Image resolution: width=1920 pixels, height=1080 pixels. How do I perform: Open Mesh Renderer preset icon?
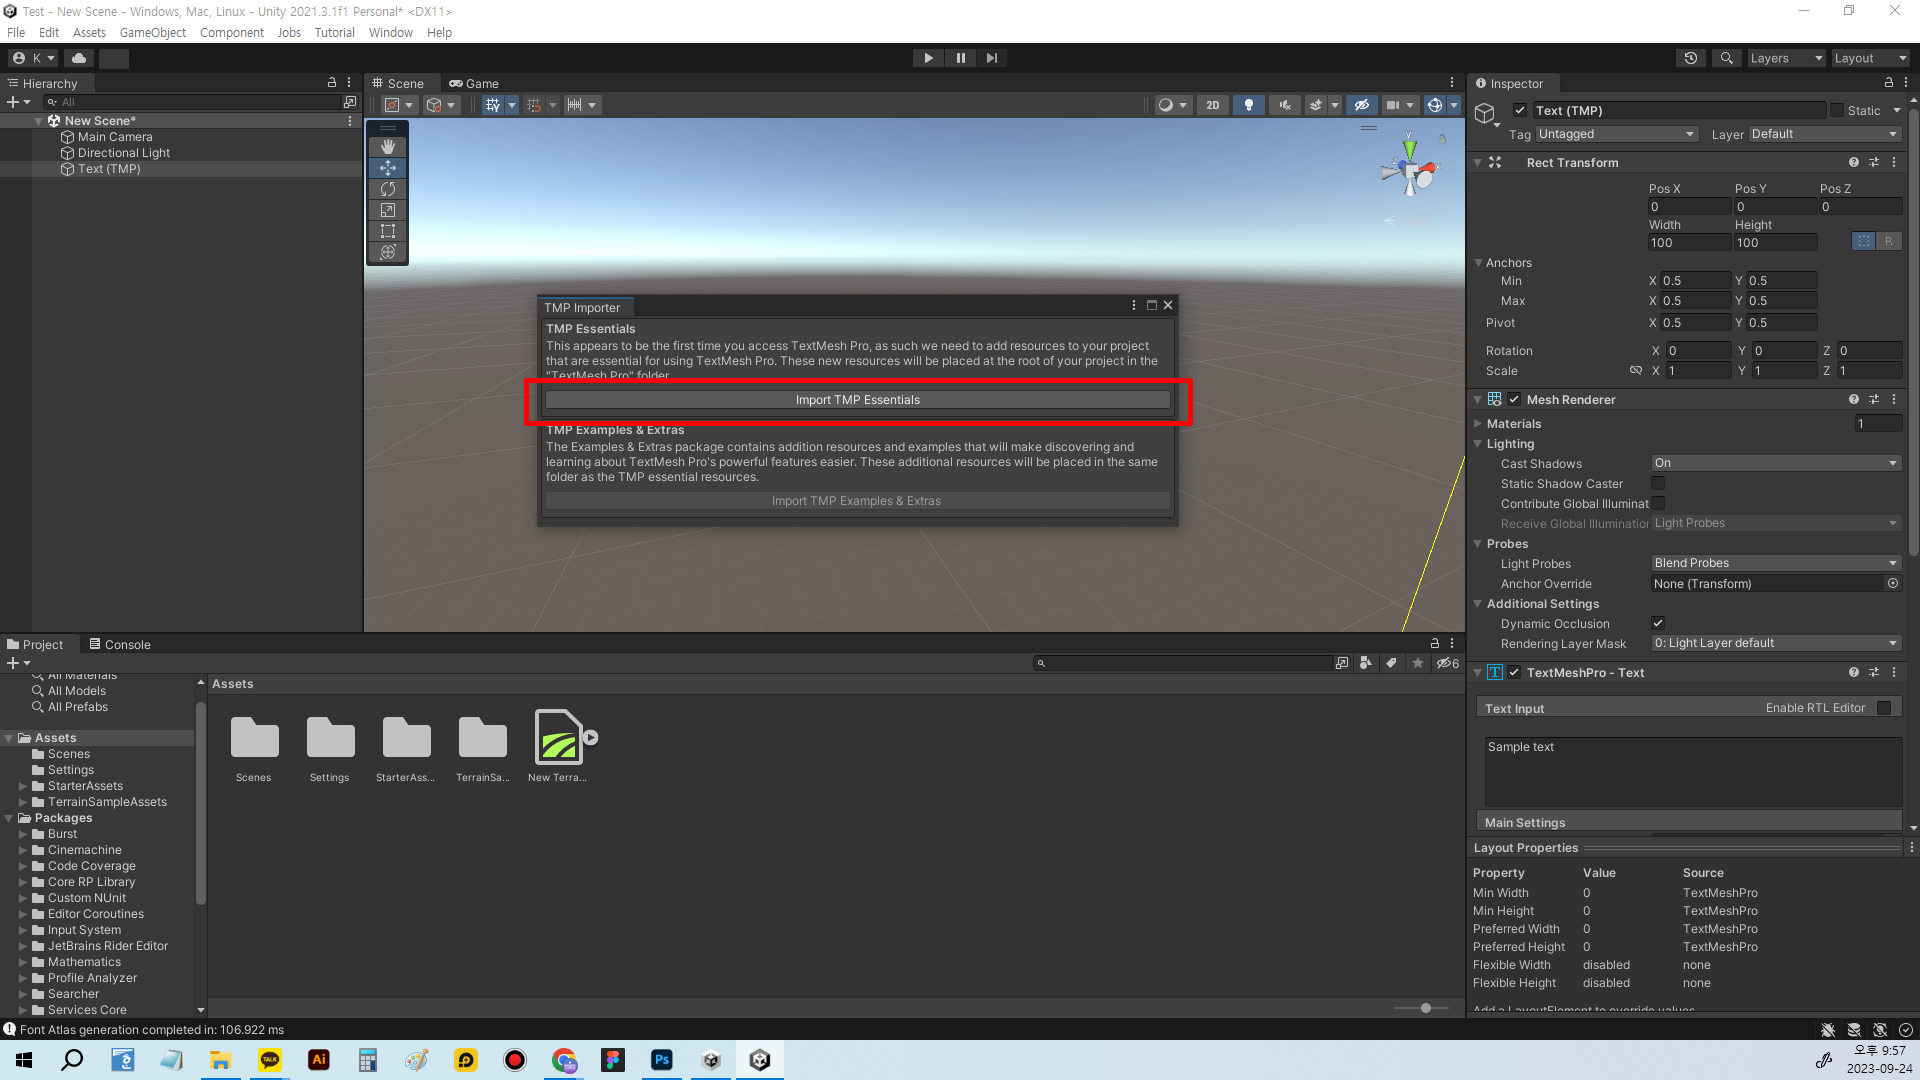(1874, 399)
